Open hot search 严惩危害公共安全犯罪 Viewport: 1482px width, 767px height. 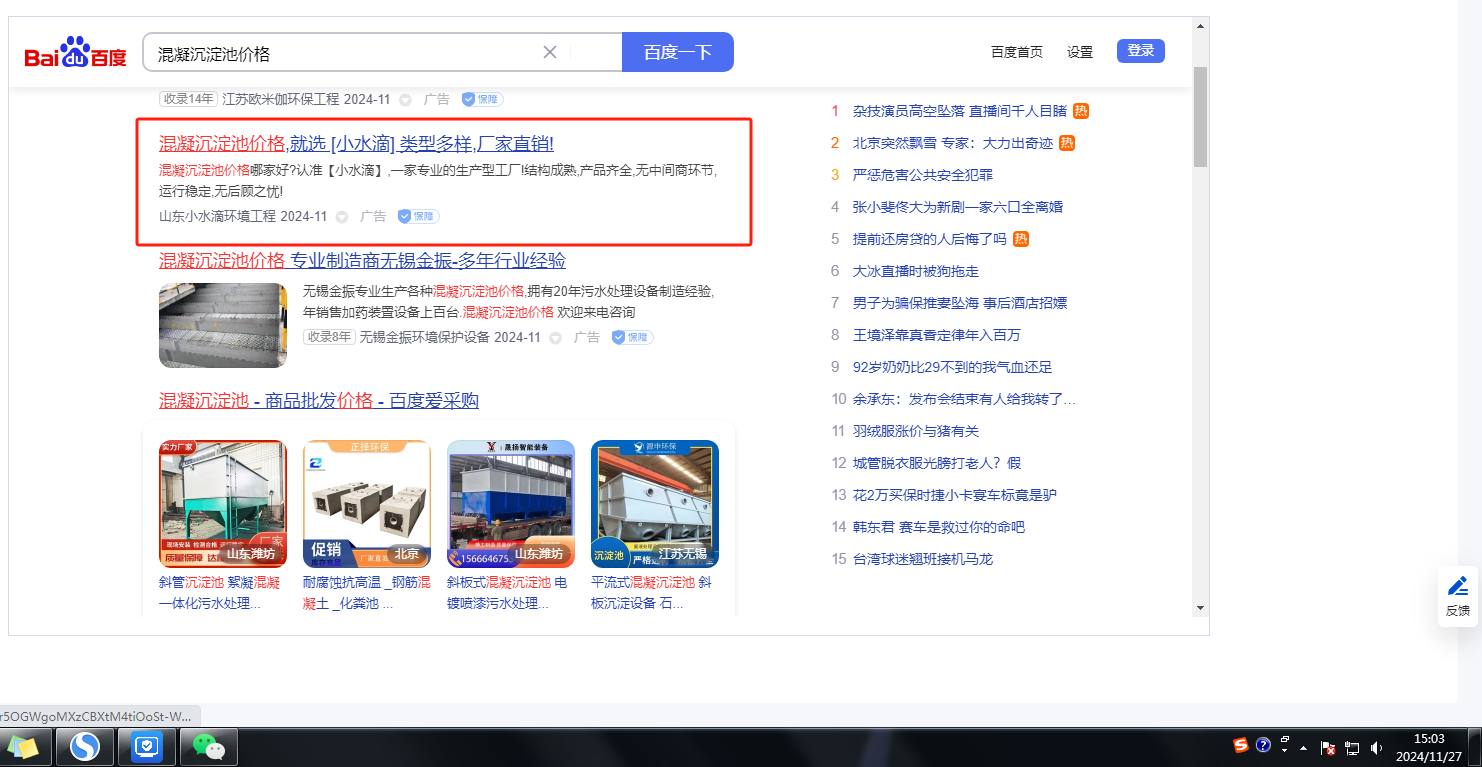coord(923,175)
